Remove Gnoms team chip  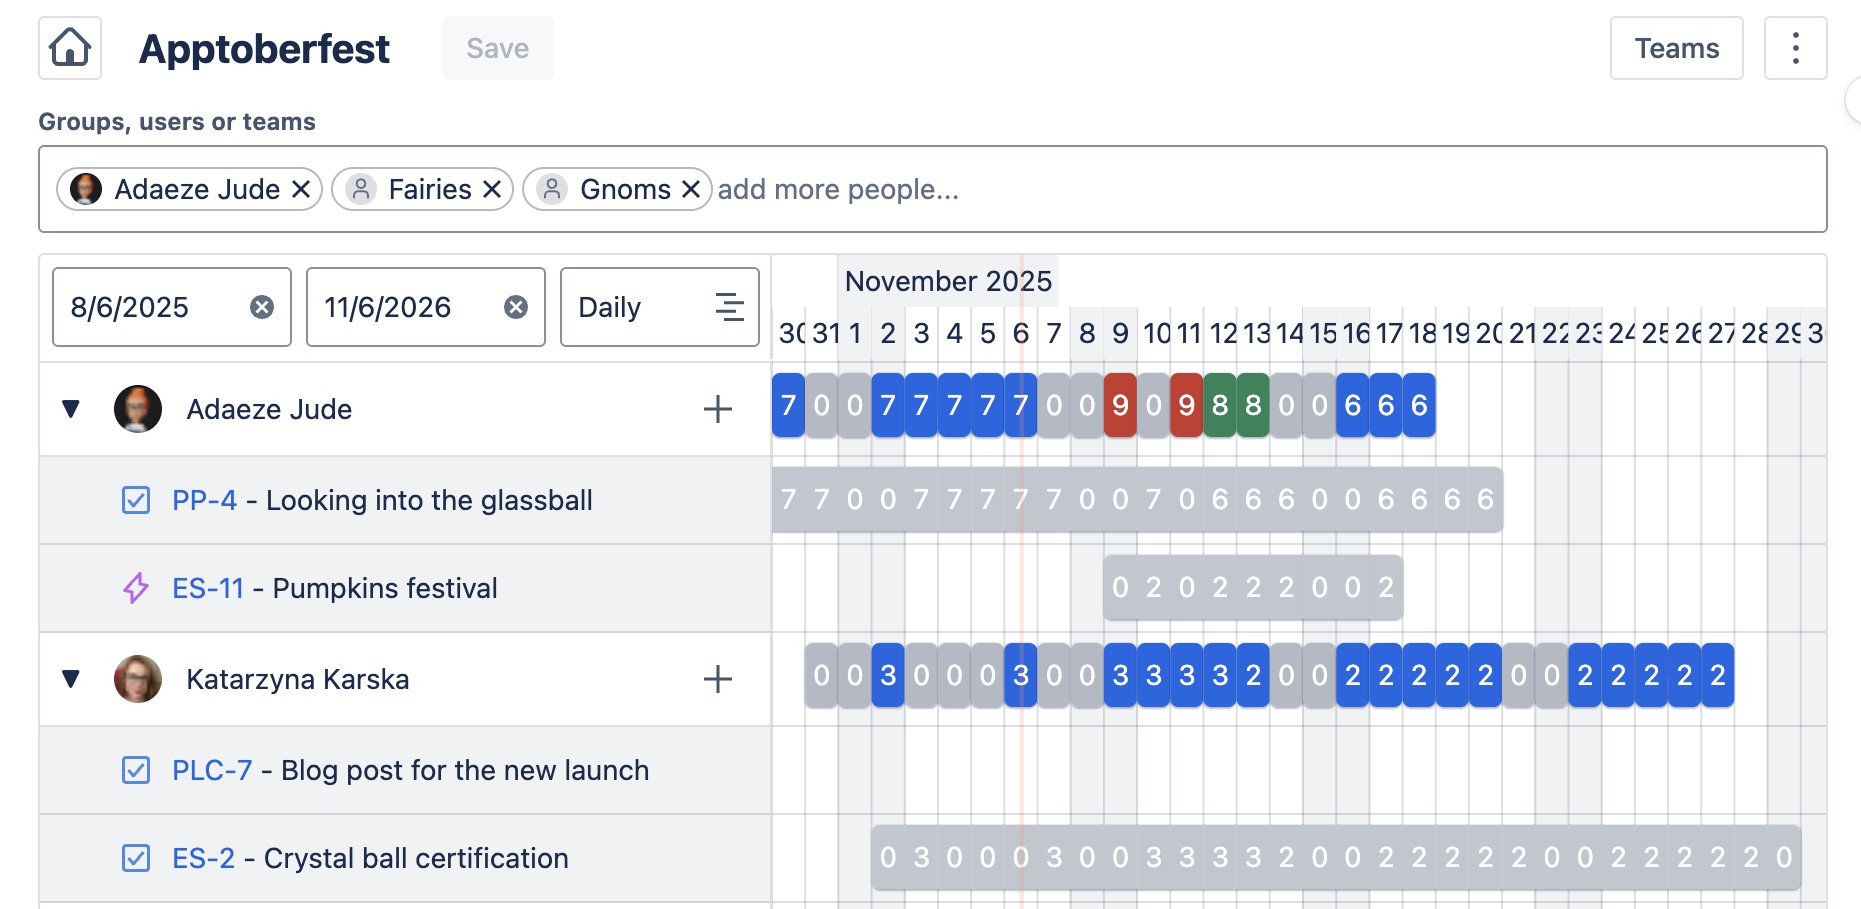tap(691, 189)
